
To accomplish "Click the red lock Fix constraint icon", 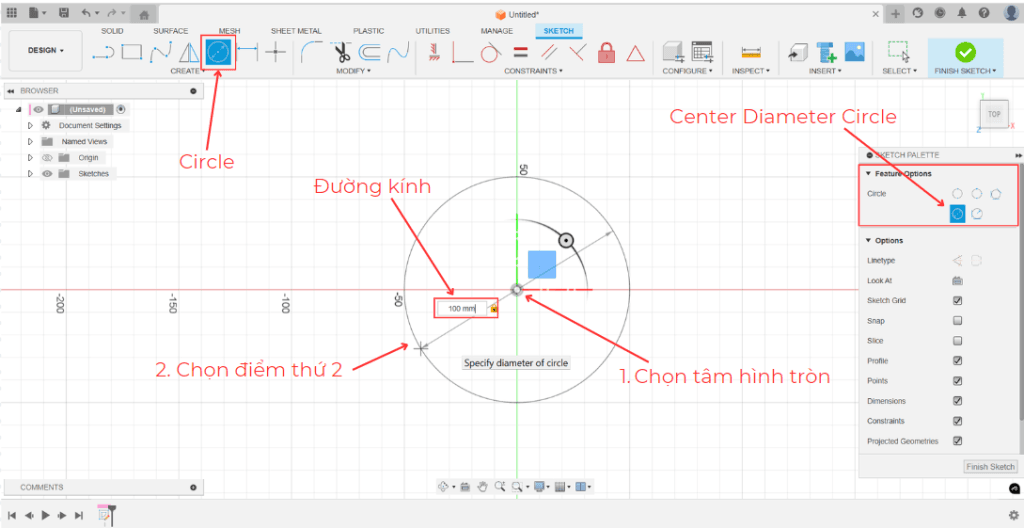I will pyautogui.click(x=606, y=53).
